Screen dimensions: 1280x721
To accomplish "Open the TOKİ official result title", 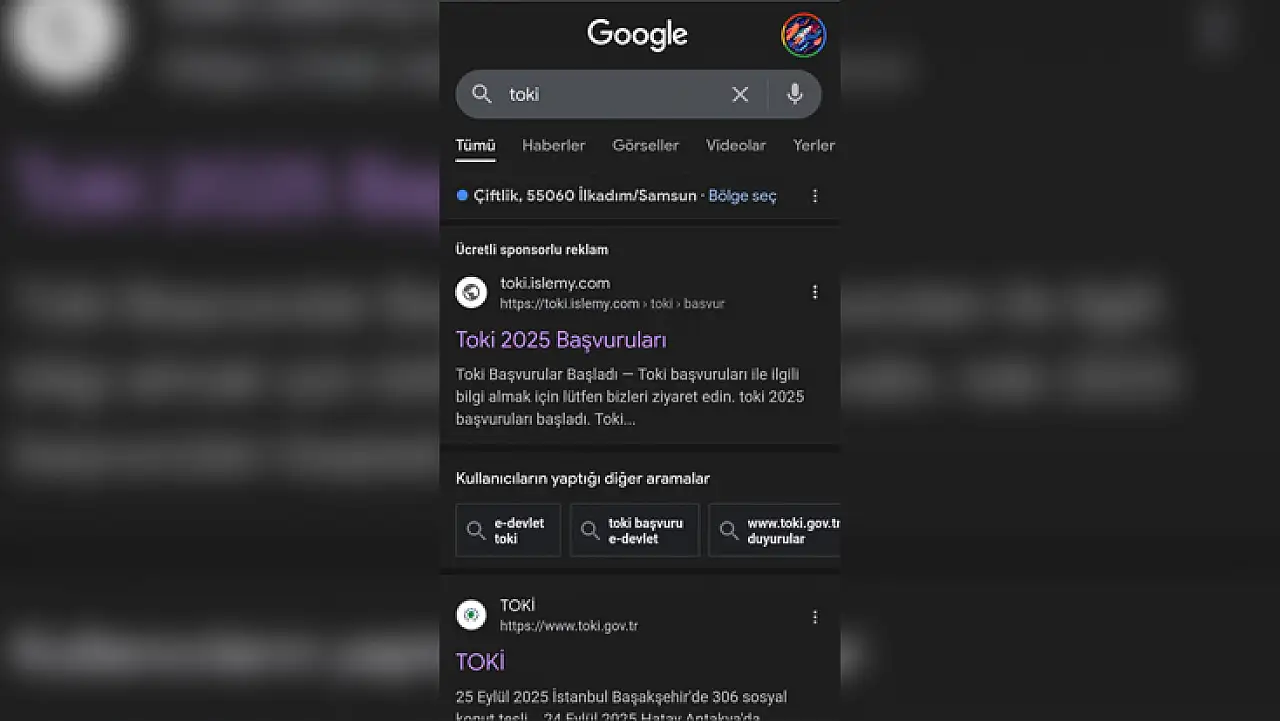I will point(480,662).
